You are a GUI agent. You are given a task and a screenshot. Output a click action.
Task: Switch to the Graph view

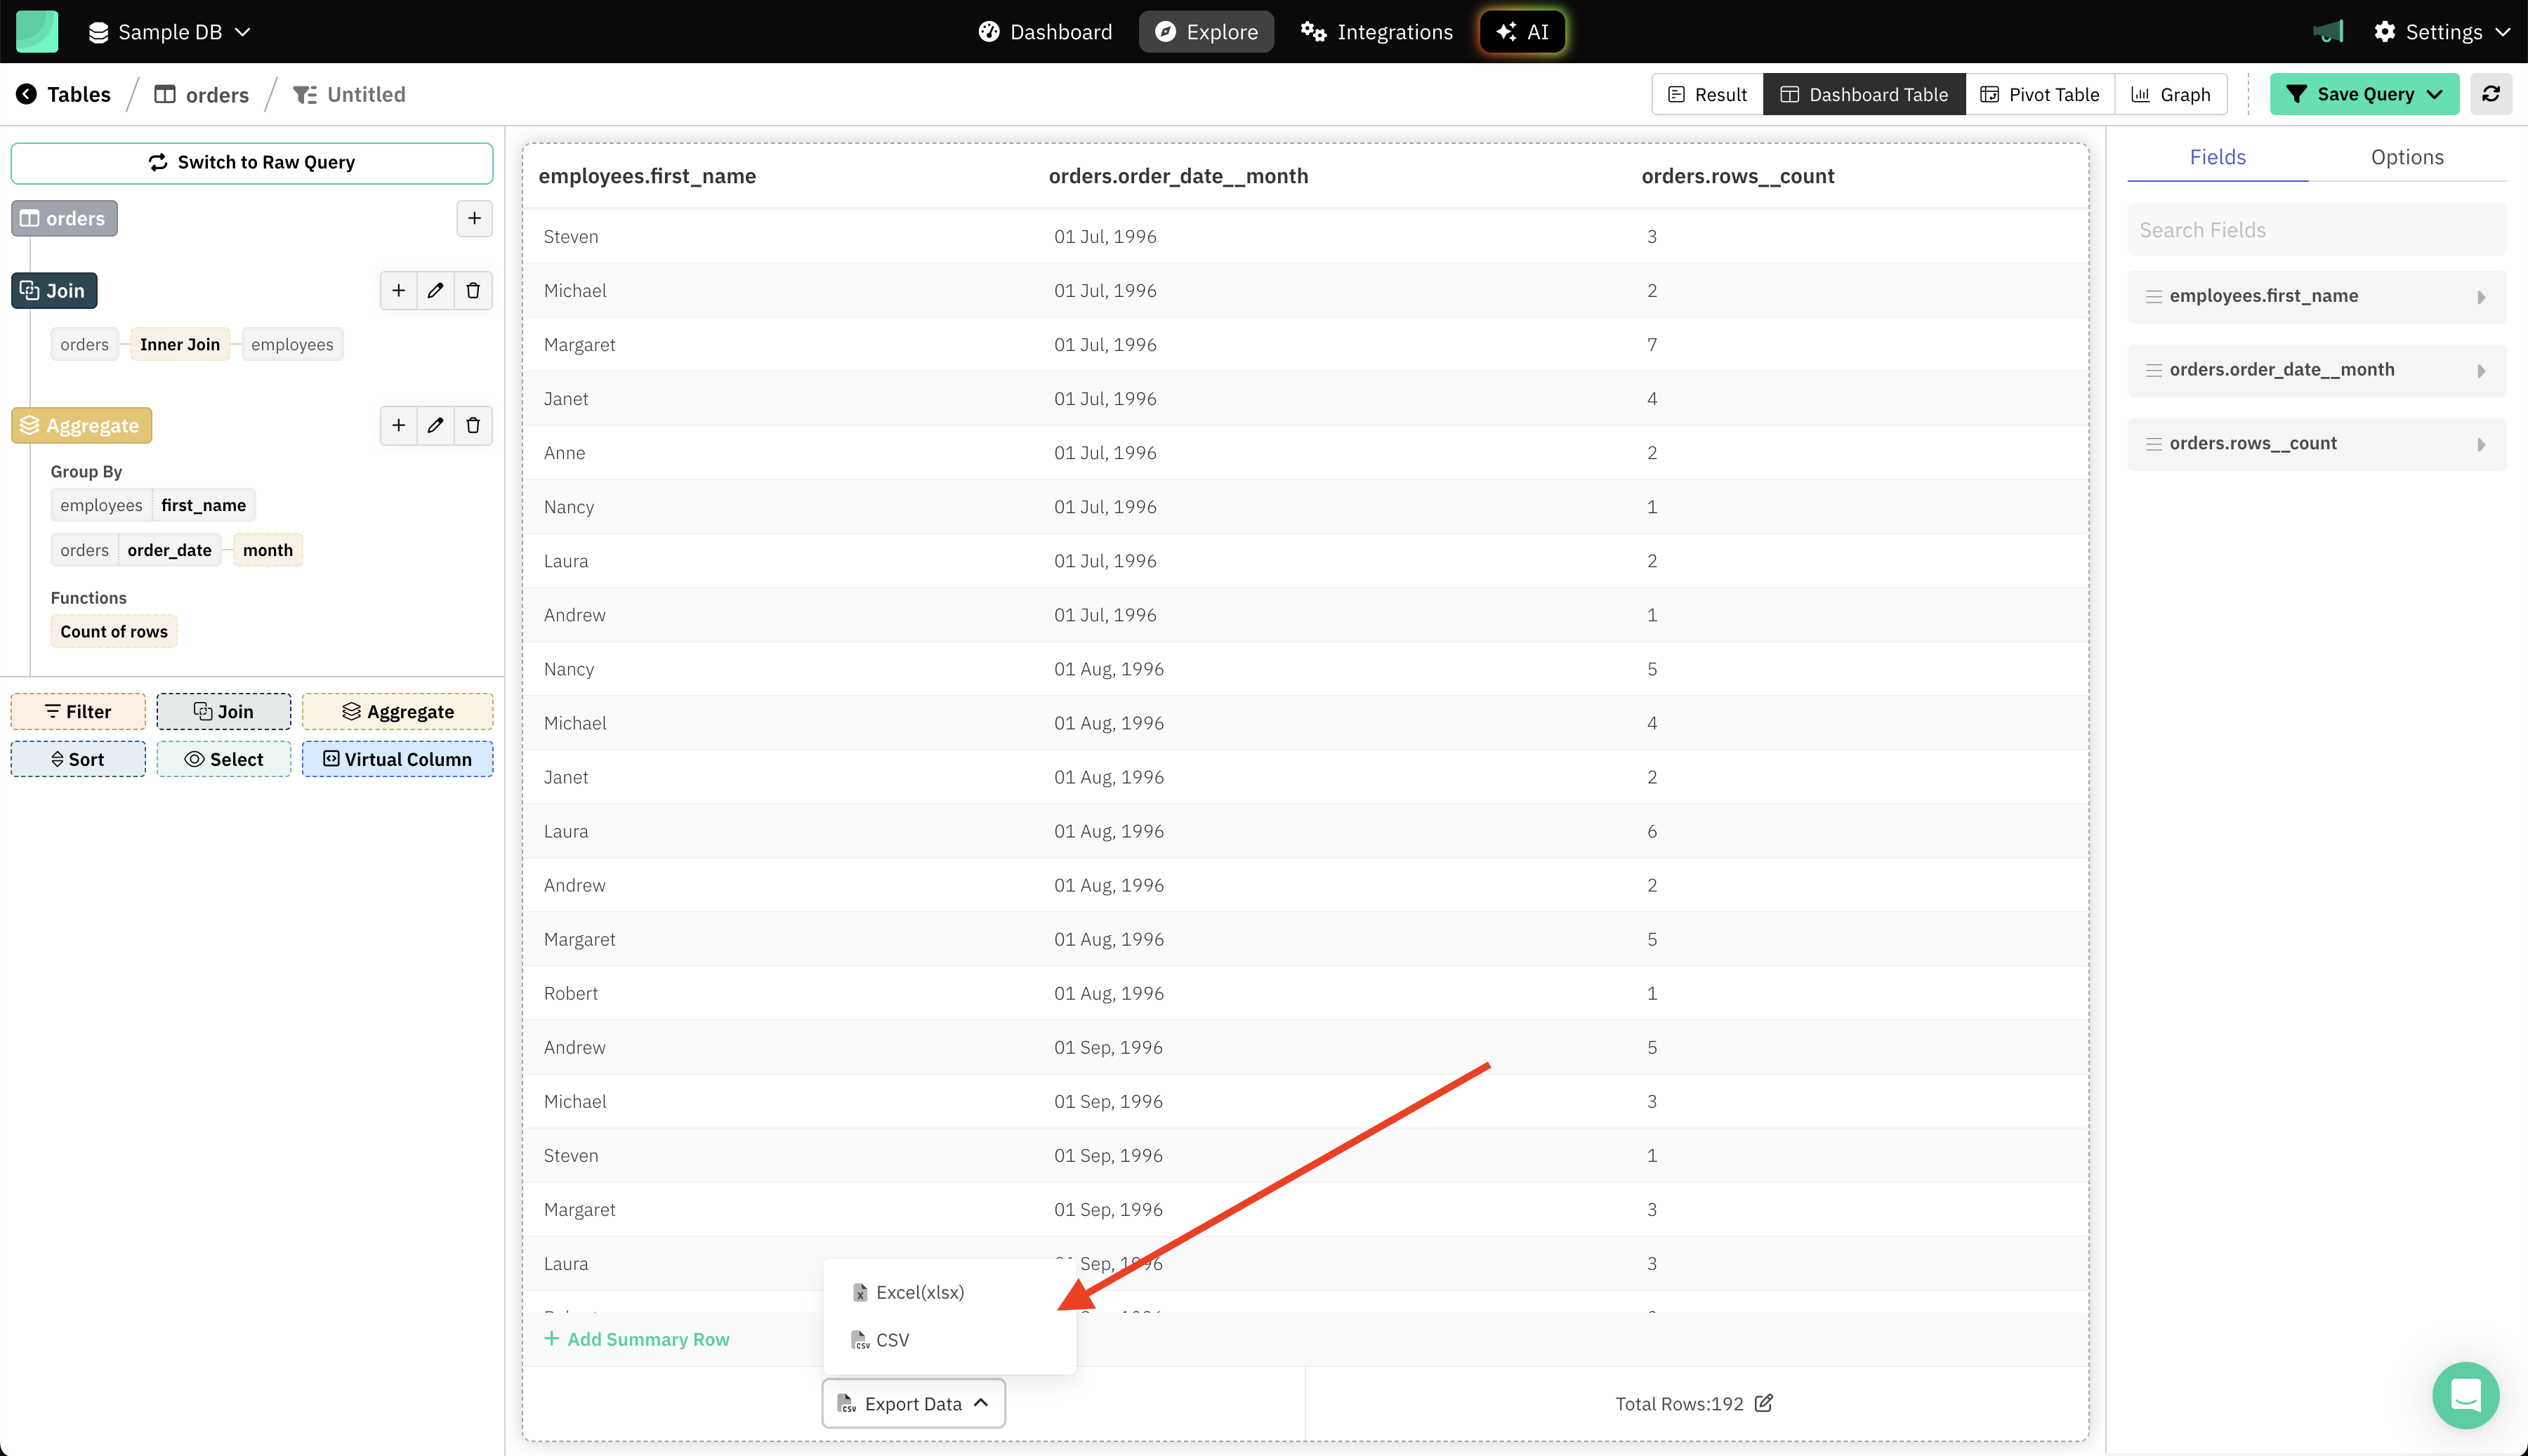(2171, 94)
